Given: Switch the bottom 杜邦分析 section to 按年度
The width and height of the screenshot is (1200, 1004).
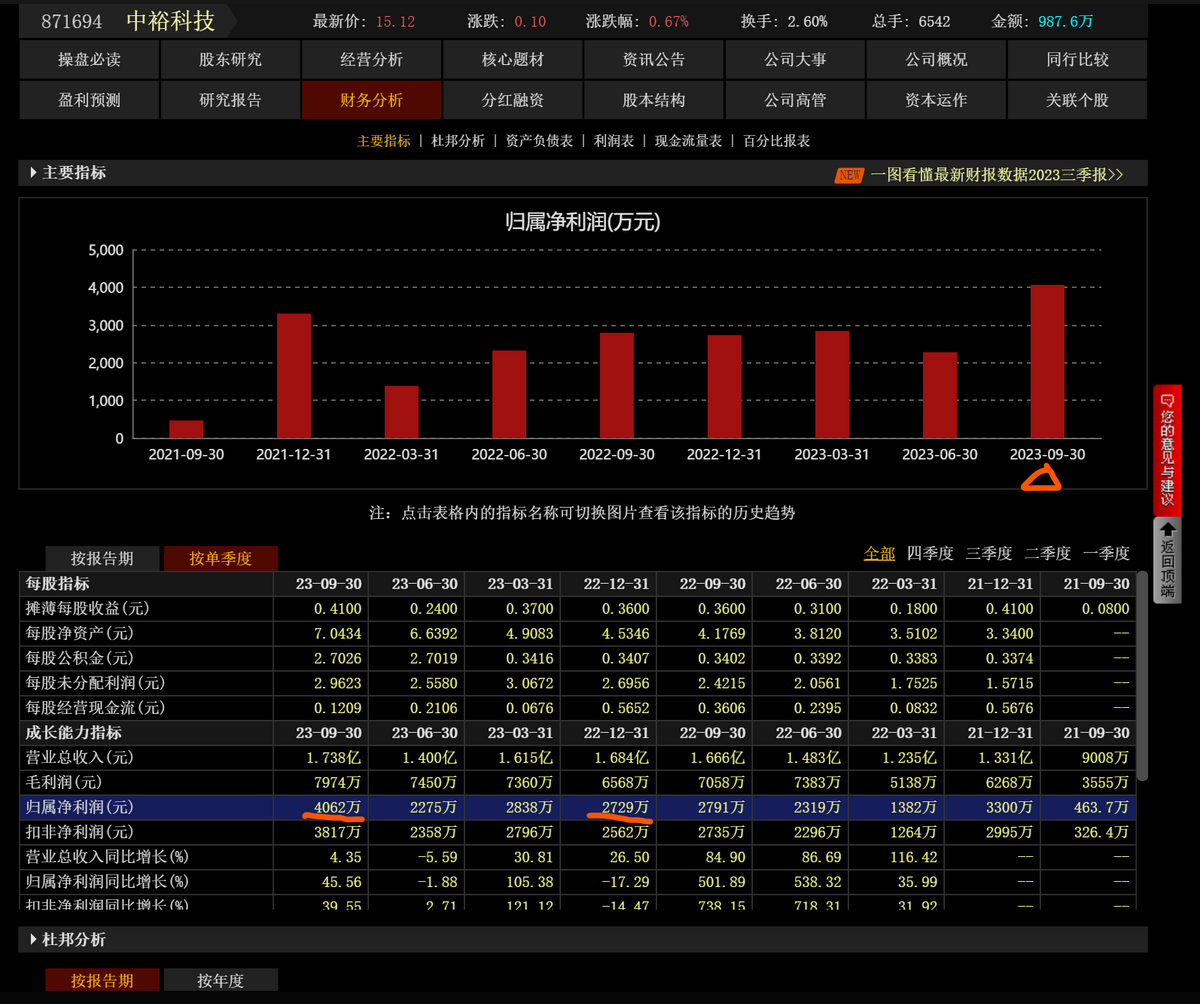Looking at the screenshot, I should (220, 980).
